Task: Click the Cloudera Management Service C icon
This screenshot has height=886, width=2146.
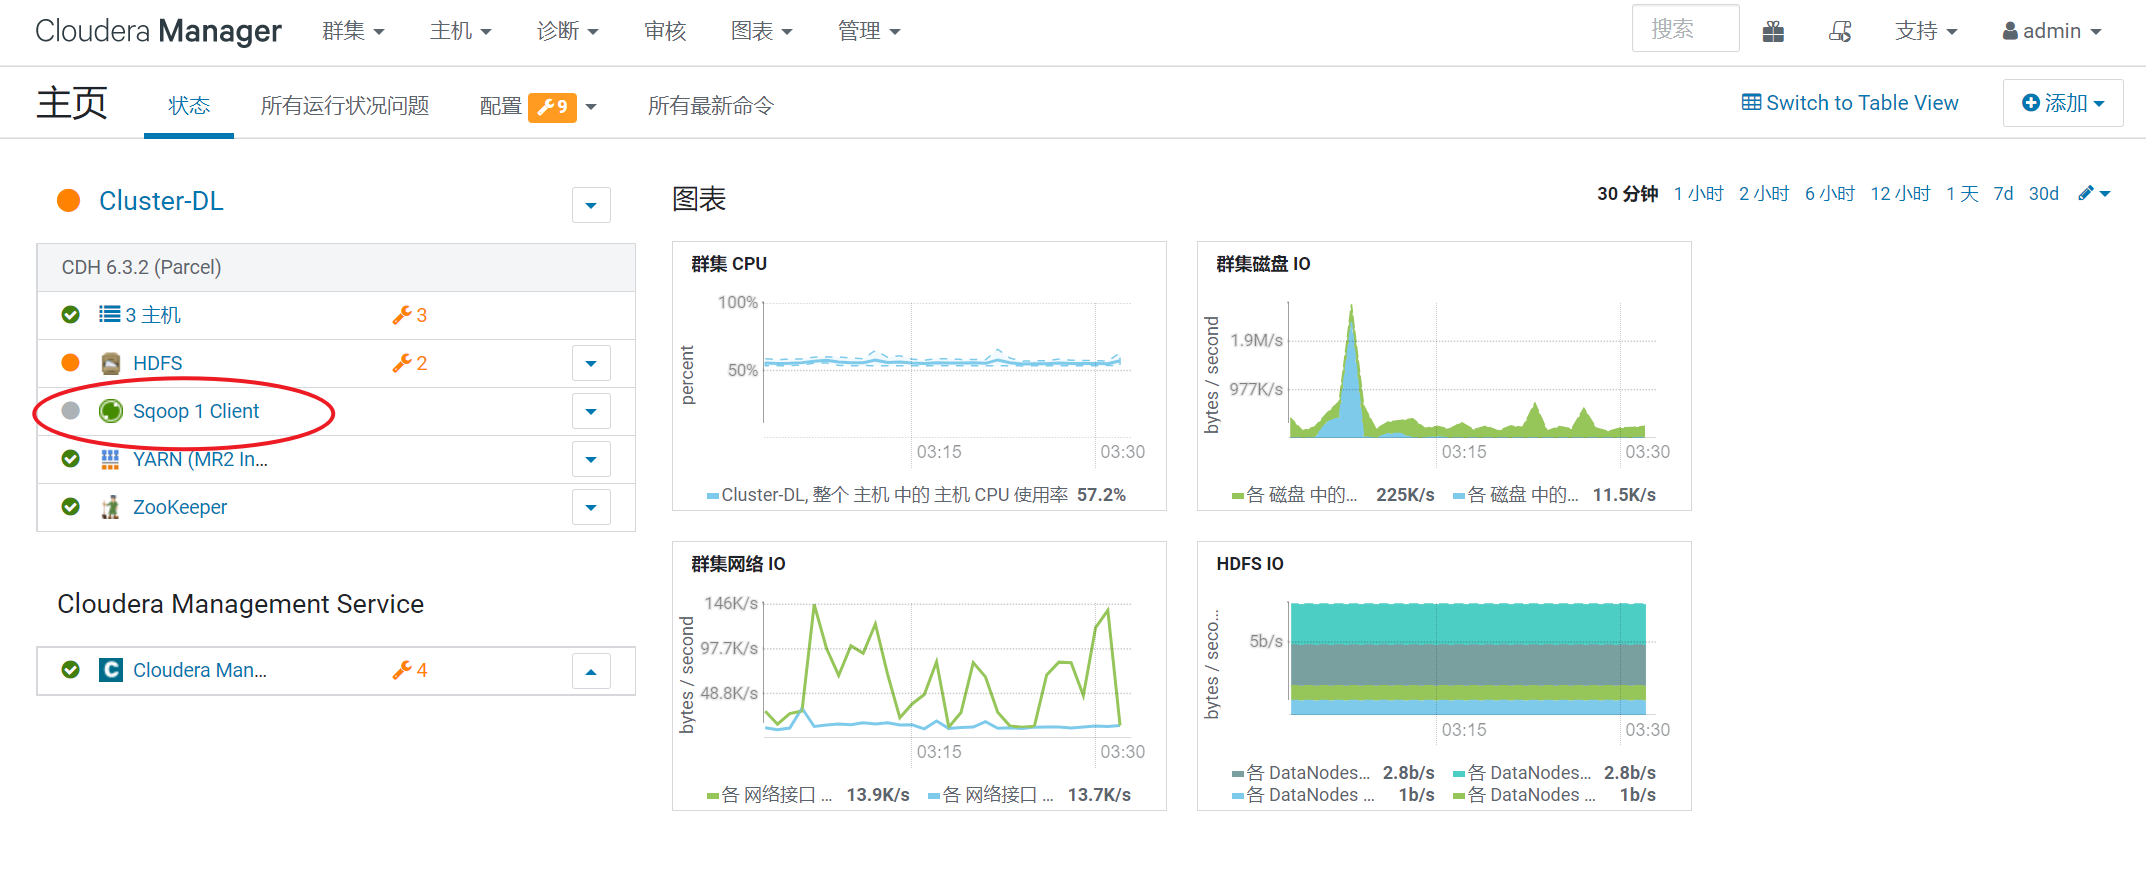Action: 111,670
